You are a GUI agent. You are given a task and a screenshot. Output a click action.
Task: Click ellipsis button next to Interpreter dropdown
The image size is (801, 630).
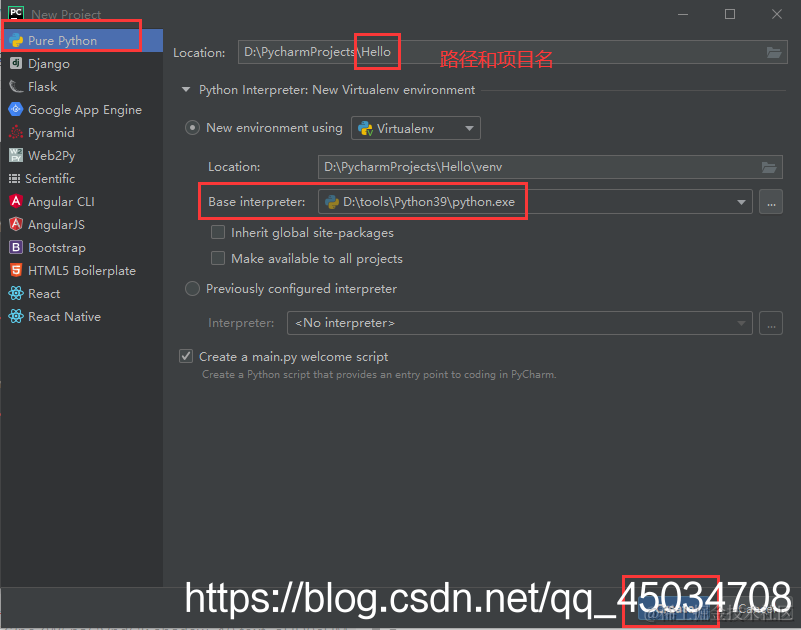point(771,323)
